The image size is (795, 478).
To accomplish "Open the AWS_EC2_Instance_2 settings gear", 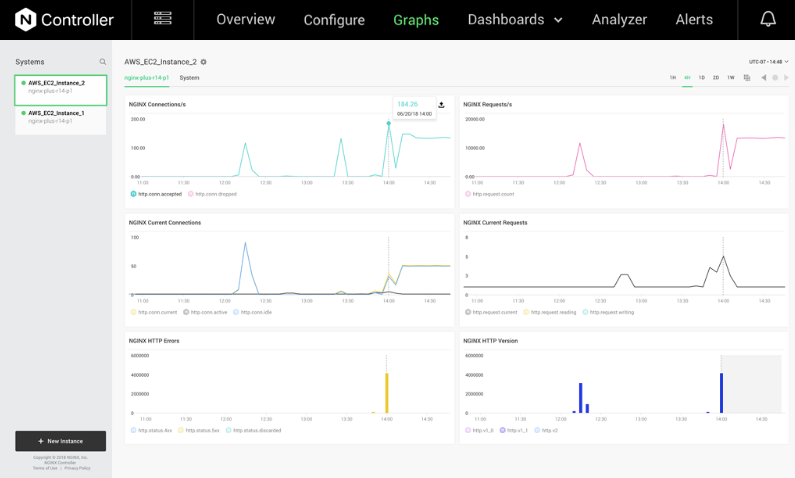I will [x=204, y=62].
